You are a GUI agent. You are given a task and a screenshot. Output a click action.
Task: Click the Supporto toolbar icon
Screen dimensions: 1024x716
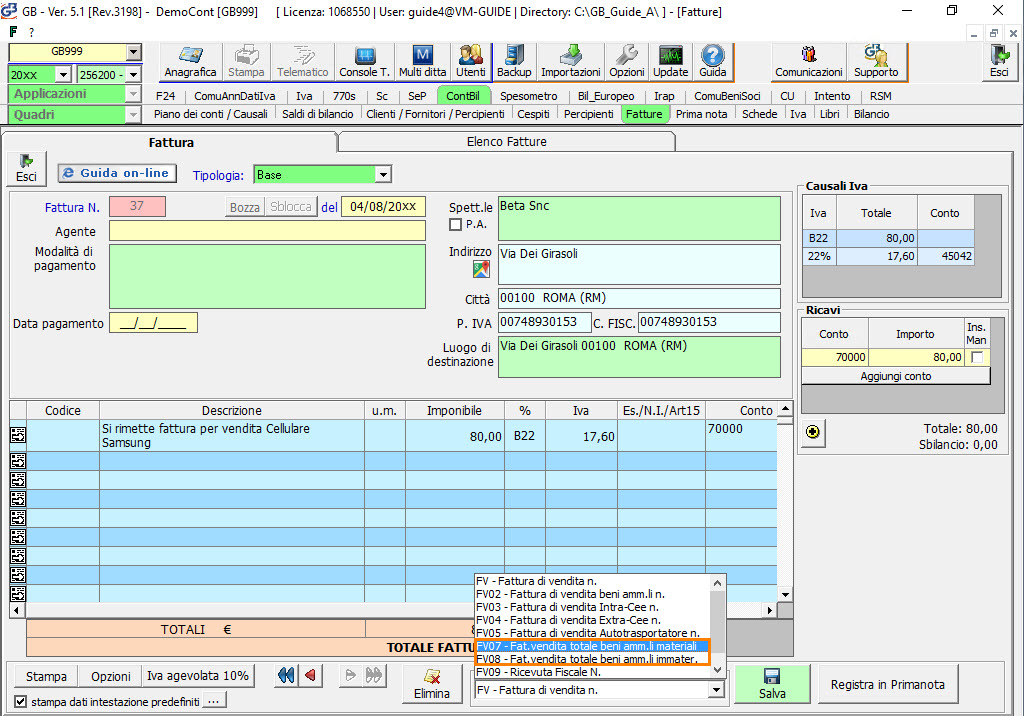pyautogui.click(x=876, y=61)
